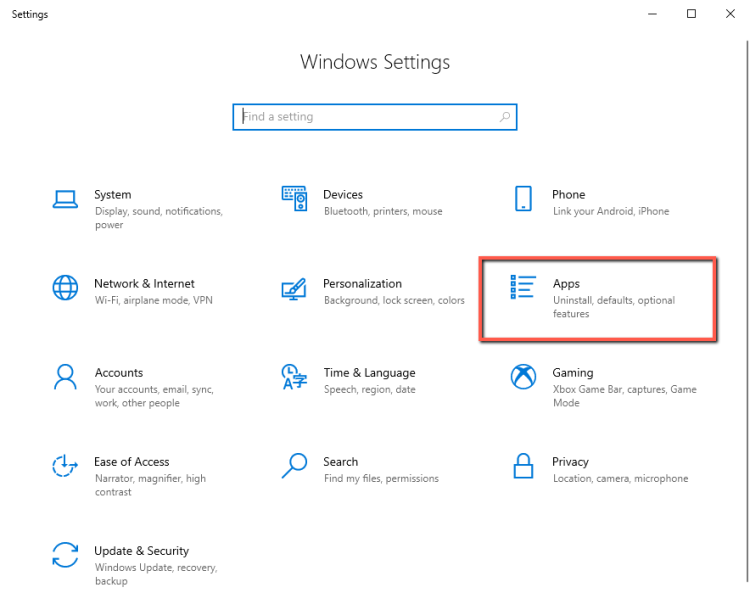
Task: Click the Privacy padlock icon
Action: click(x=523, y=466)
